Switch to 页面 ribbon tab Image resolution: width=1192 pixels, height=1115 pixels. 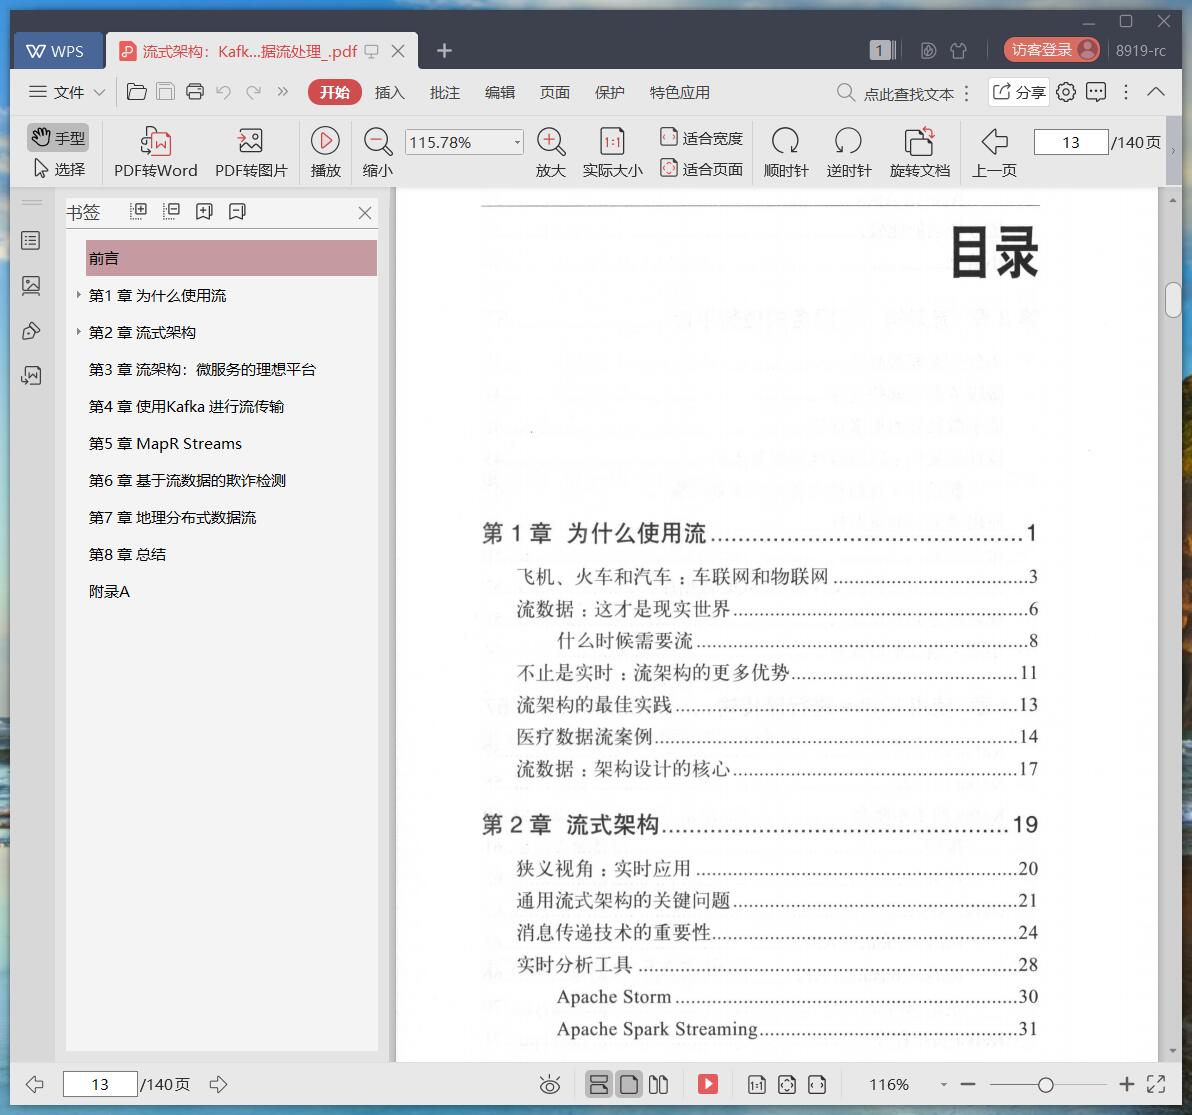click(554, 92)
